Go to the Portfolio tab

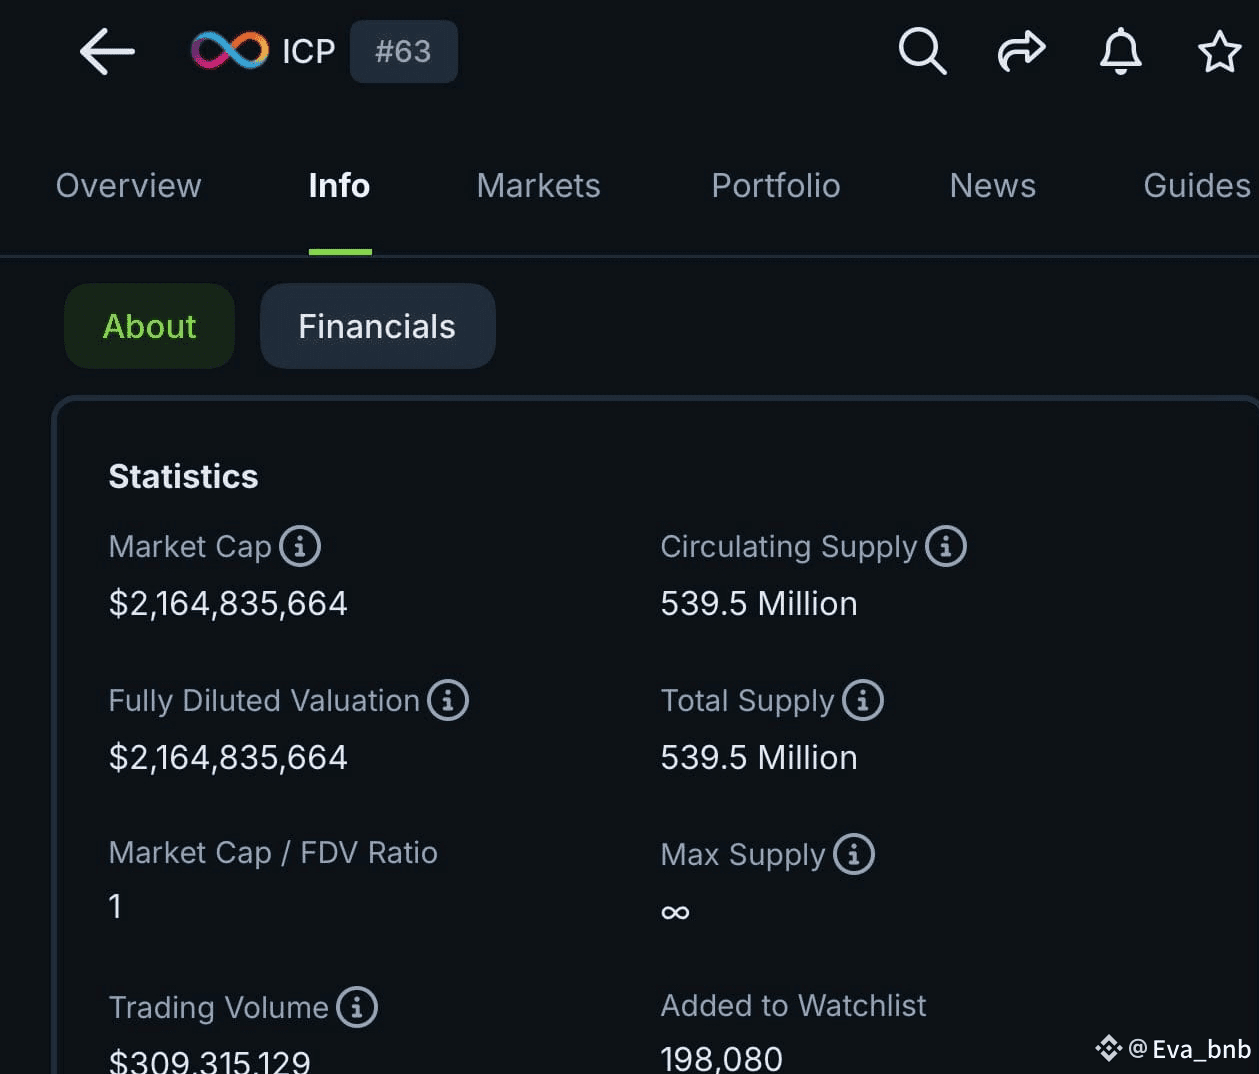pyautogui.click(x=775, y=185)
